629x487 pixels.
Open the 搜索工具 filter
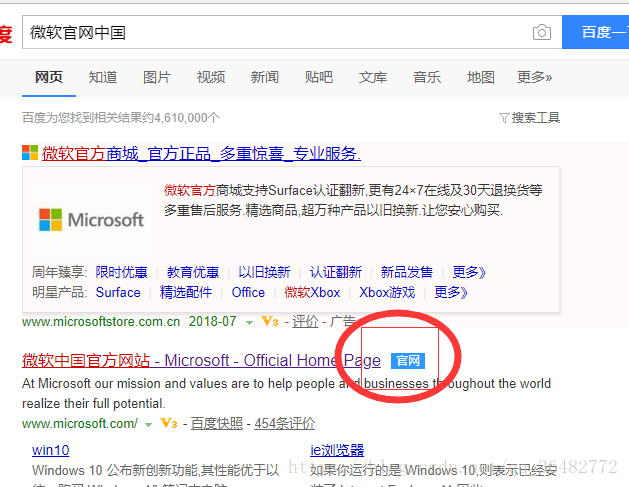pyautogui.click(x=536, y=118)
